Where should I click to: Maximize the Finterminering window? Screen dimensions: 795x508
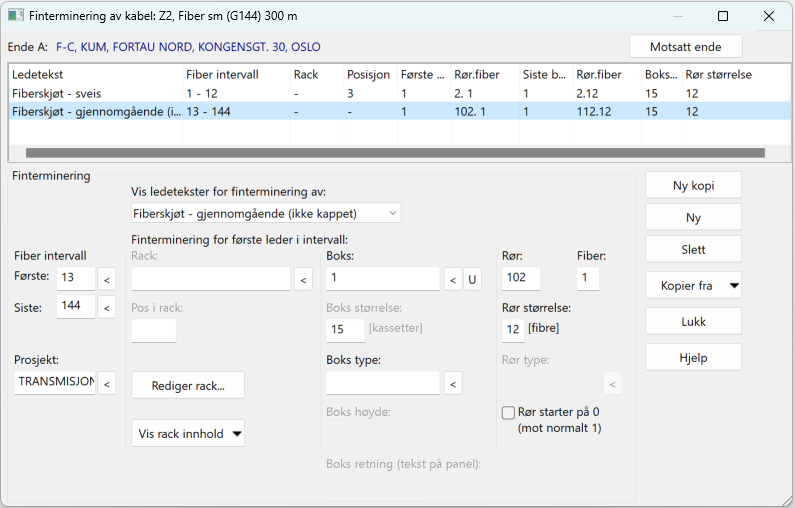pyautogui.click(x=723, y=16)
